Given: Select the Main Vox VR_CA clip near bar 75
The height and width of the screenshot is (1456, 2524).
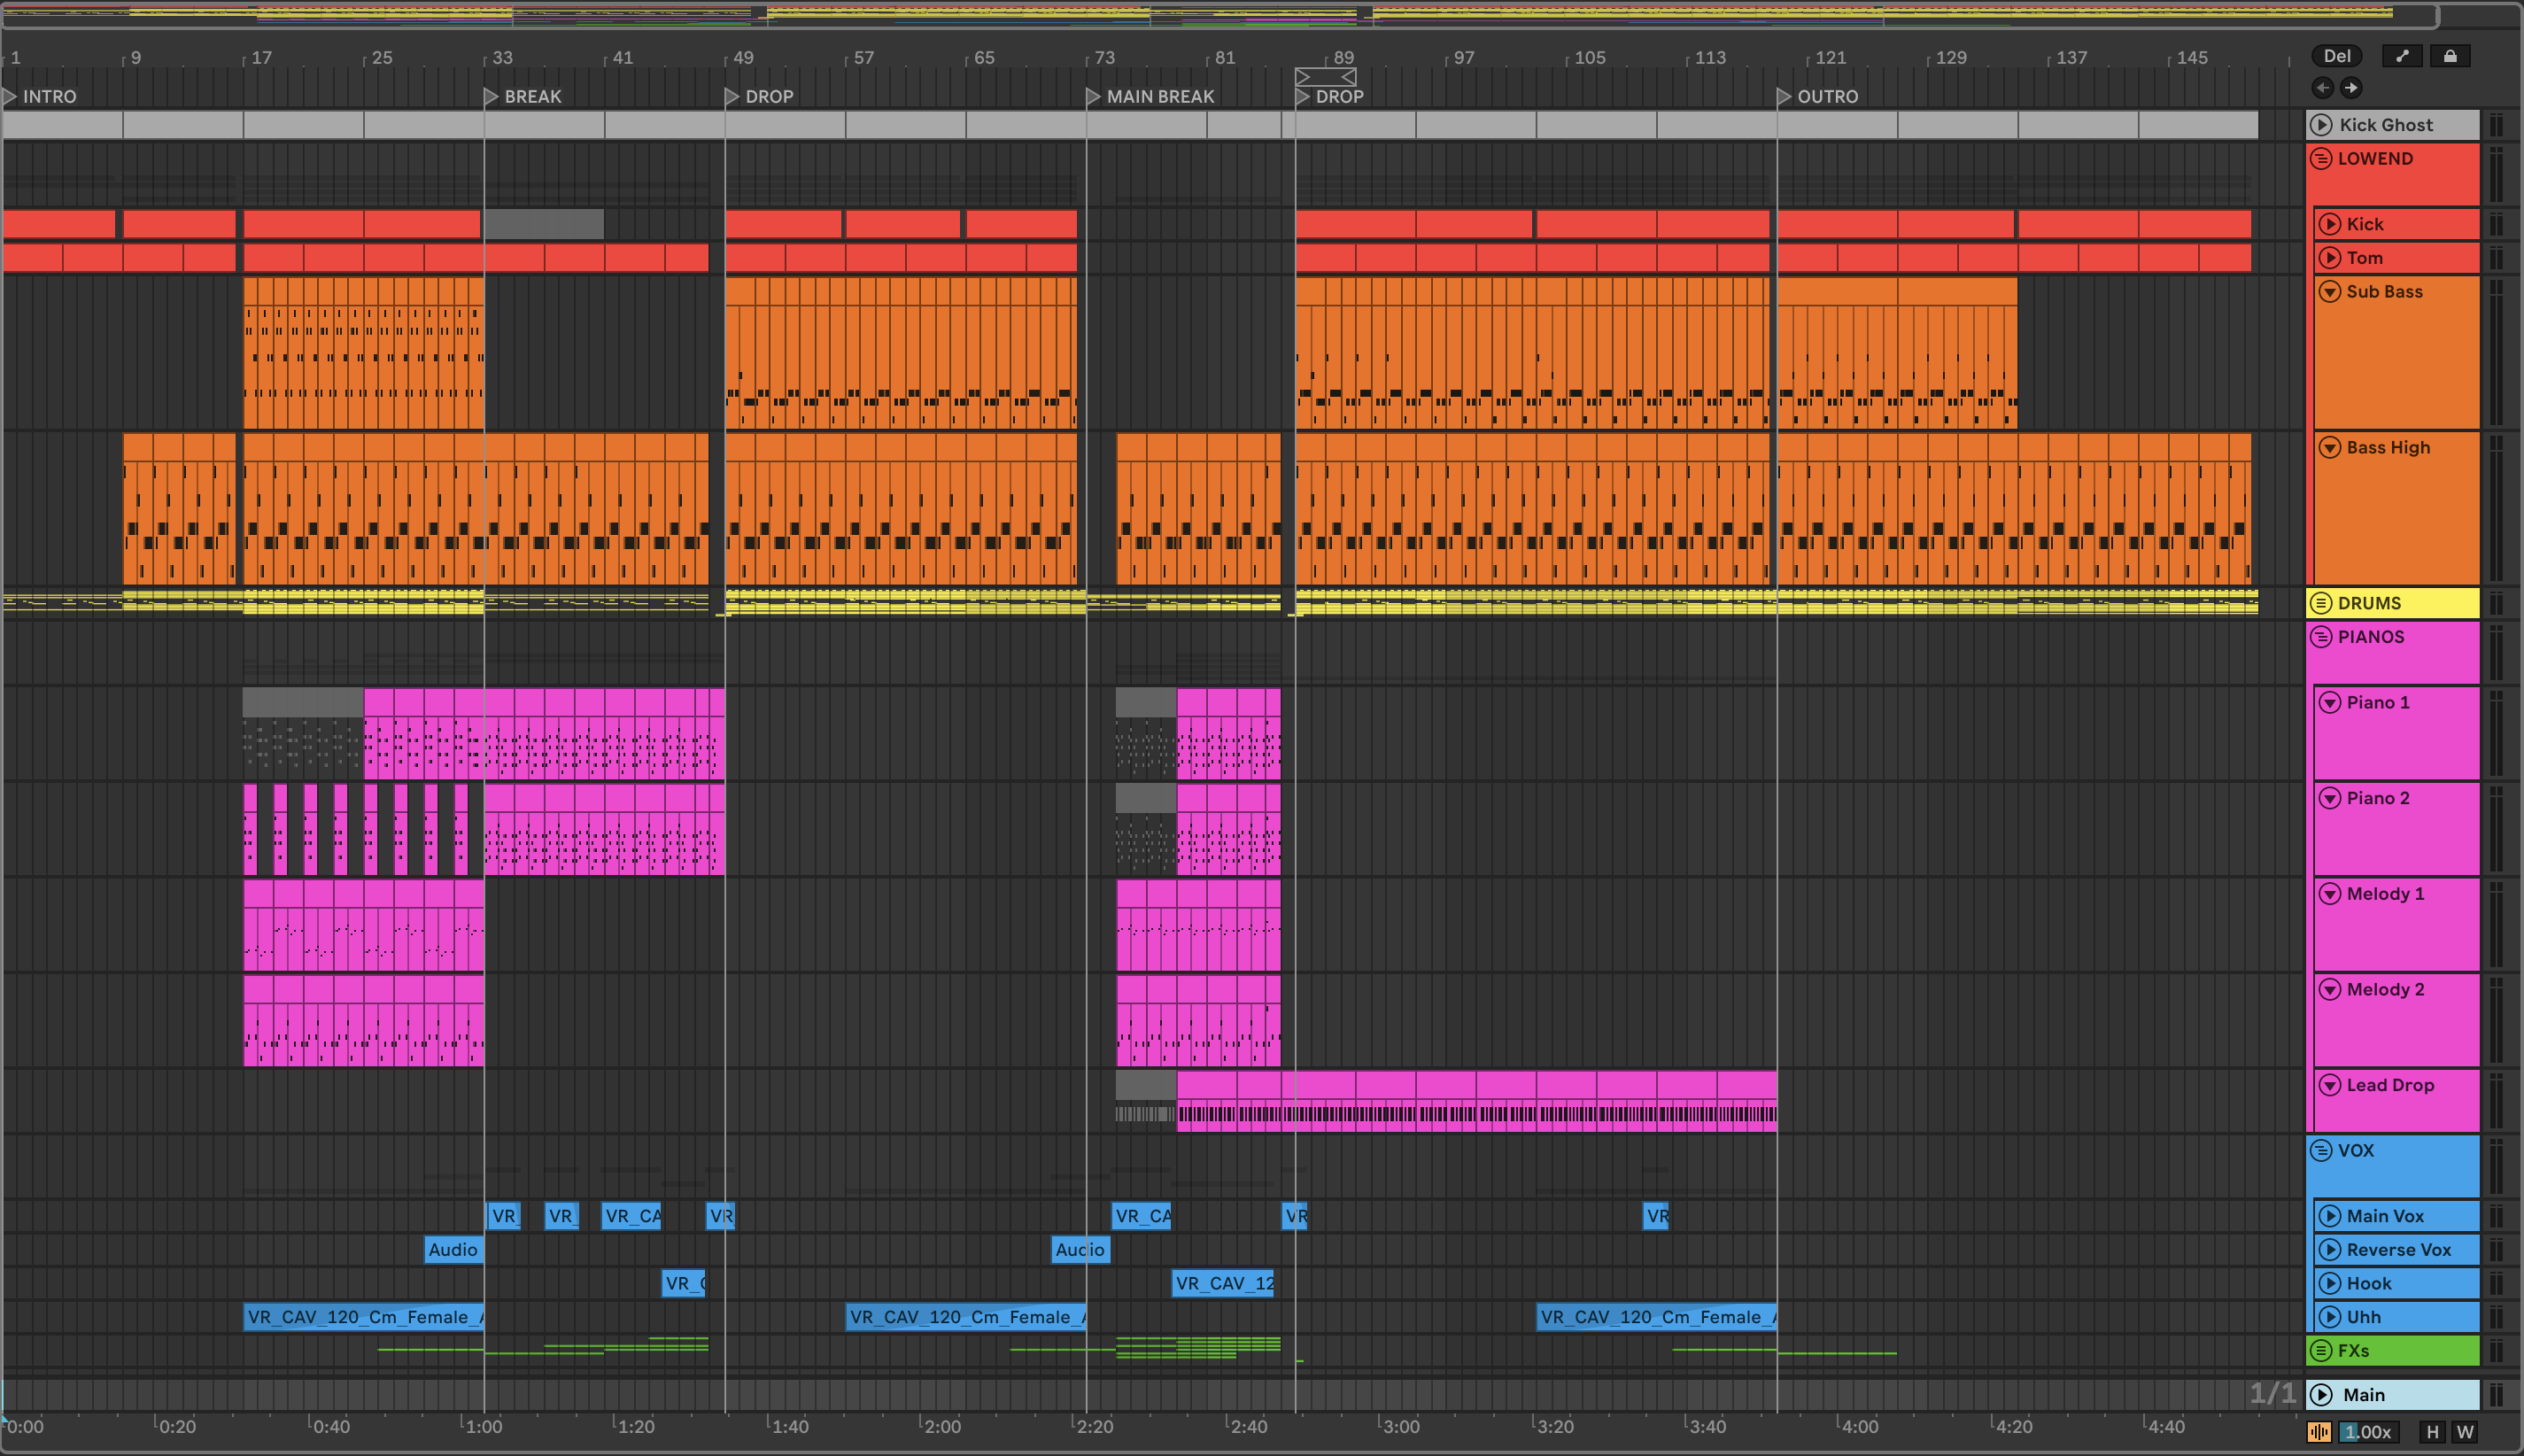Looking at the screenshot, I should (x=1142, y=1216).
